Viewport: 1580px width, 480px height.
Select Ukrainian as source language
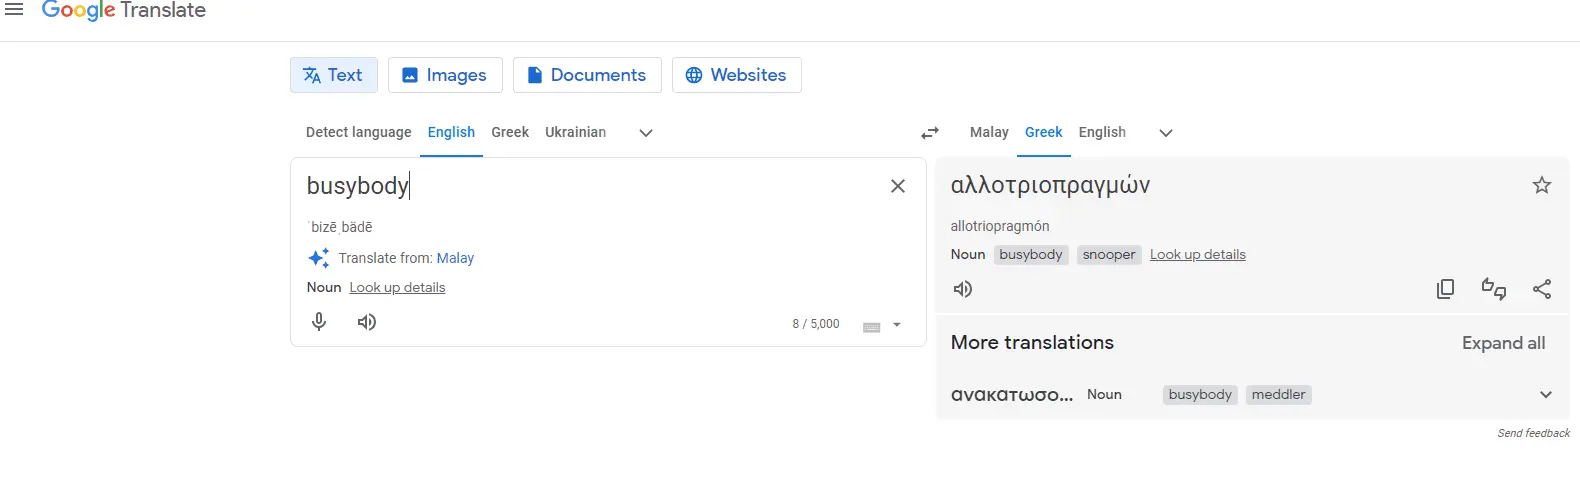click(x=575, y=132)
